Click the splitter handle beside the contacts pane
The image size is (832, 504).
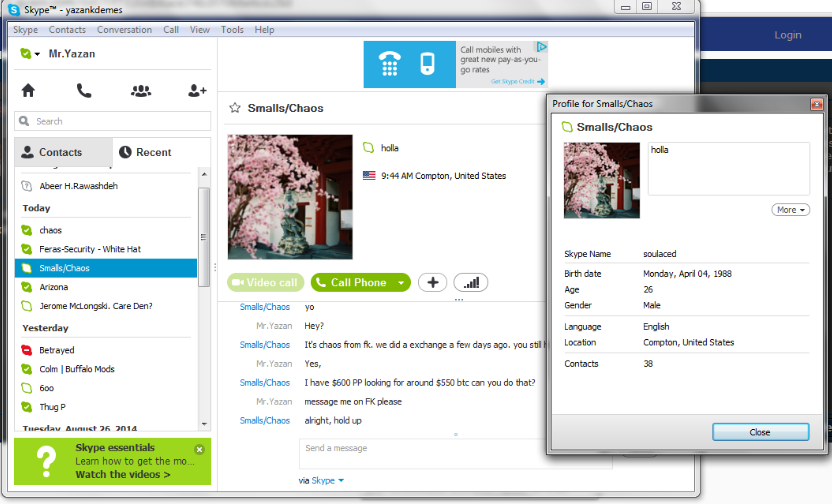(x=215, y=267)
